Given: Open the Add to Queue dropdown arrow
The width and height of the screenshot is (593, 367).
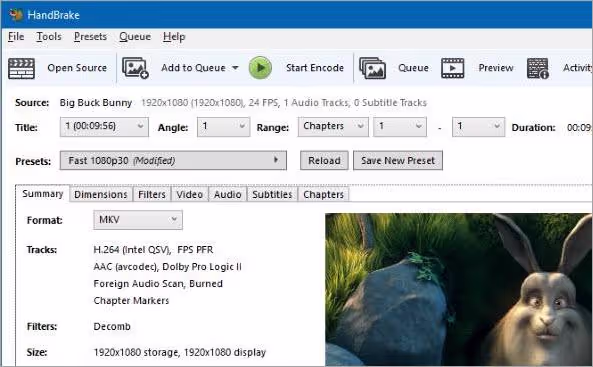Looking at the screenshot, I should coord(235,68).
